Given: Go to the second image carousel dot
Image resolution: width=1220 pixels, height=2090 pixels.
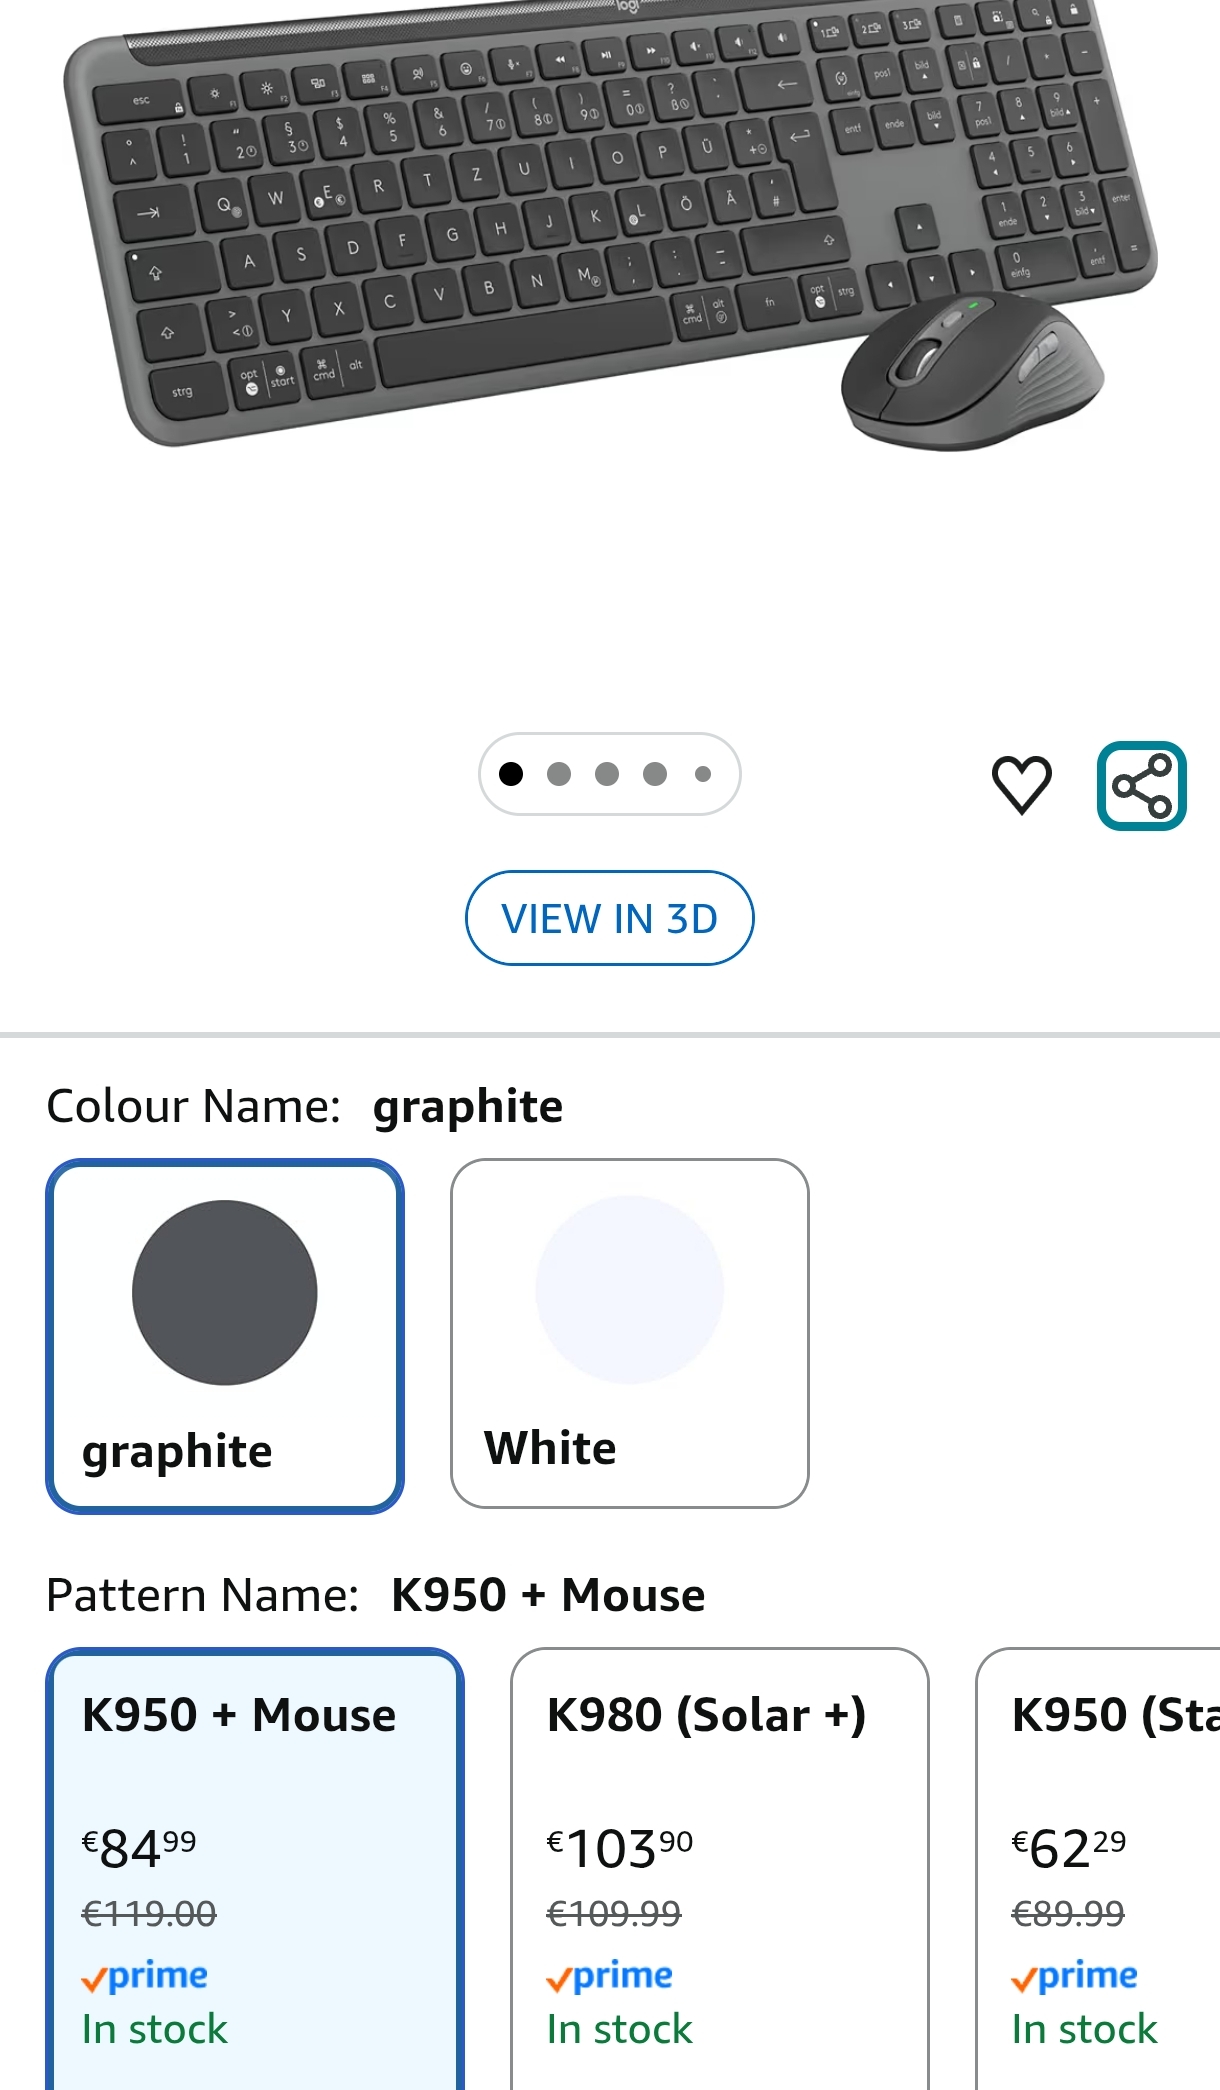Looking at the screenshot, I should pos(559,774).
